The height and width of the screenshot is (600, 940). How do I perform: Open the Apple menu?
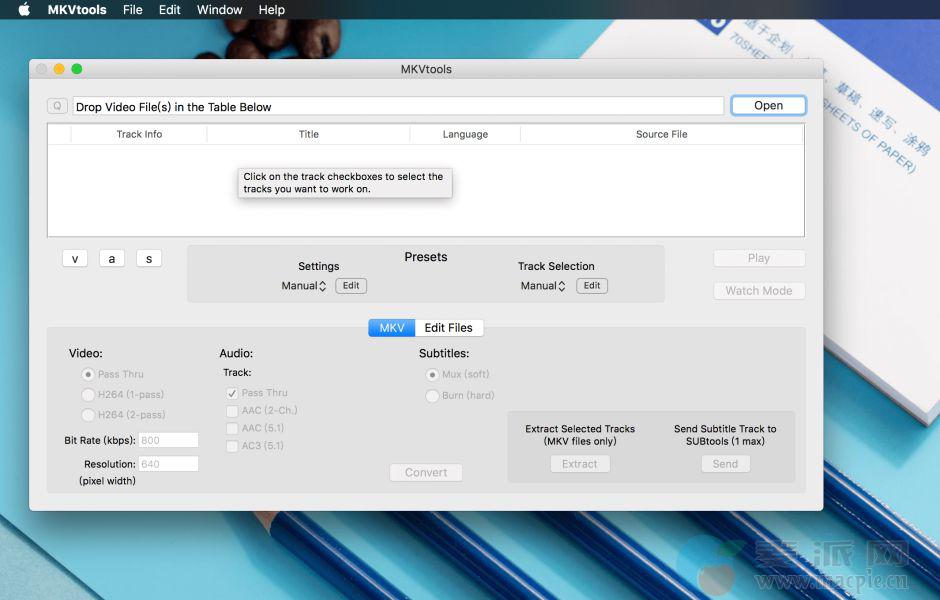[x=24, y=10]
